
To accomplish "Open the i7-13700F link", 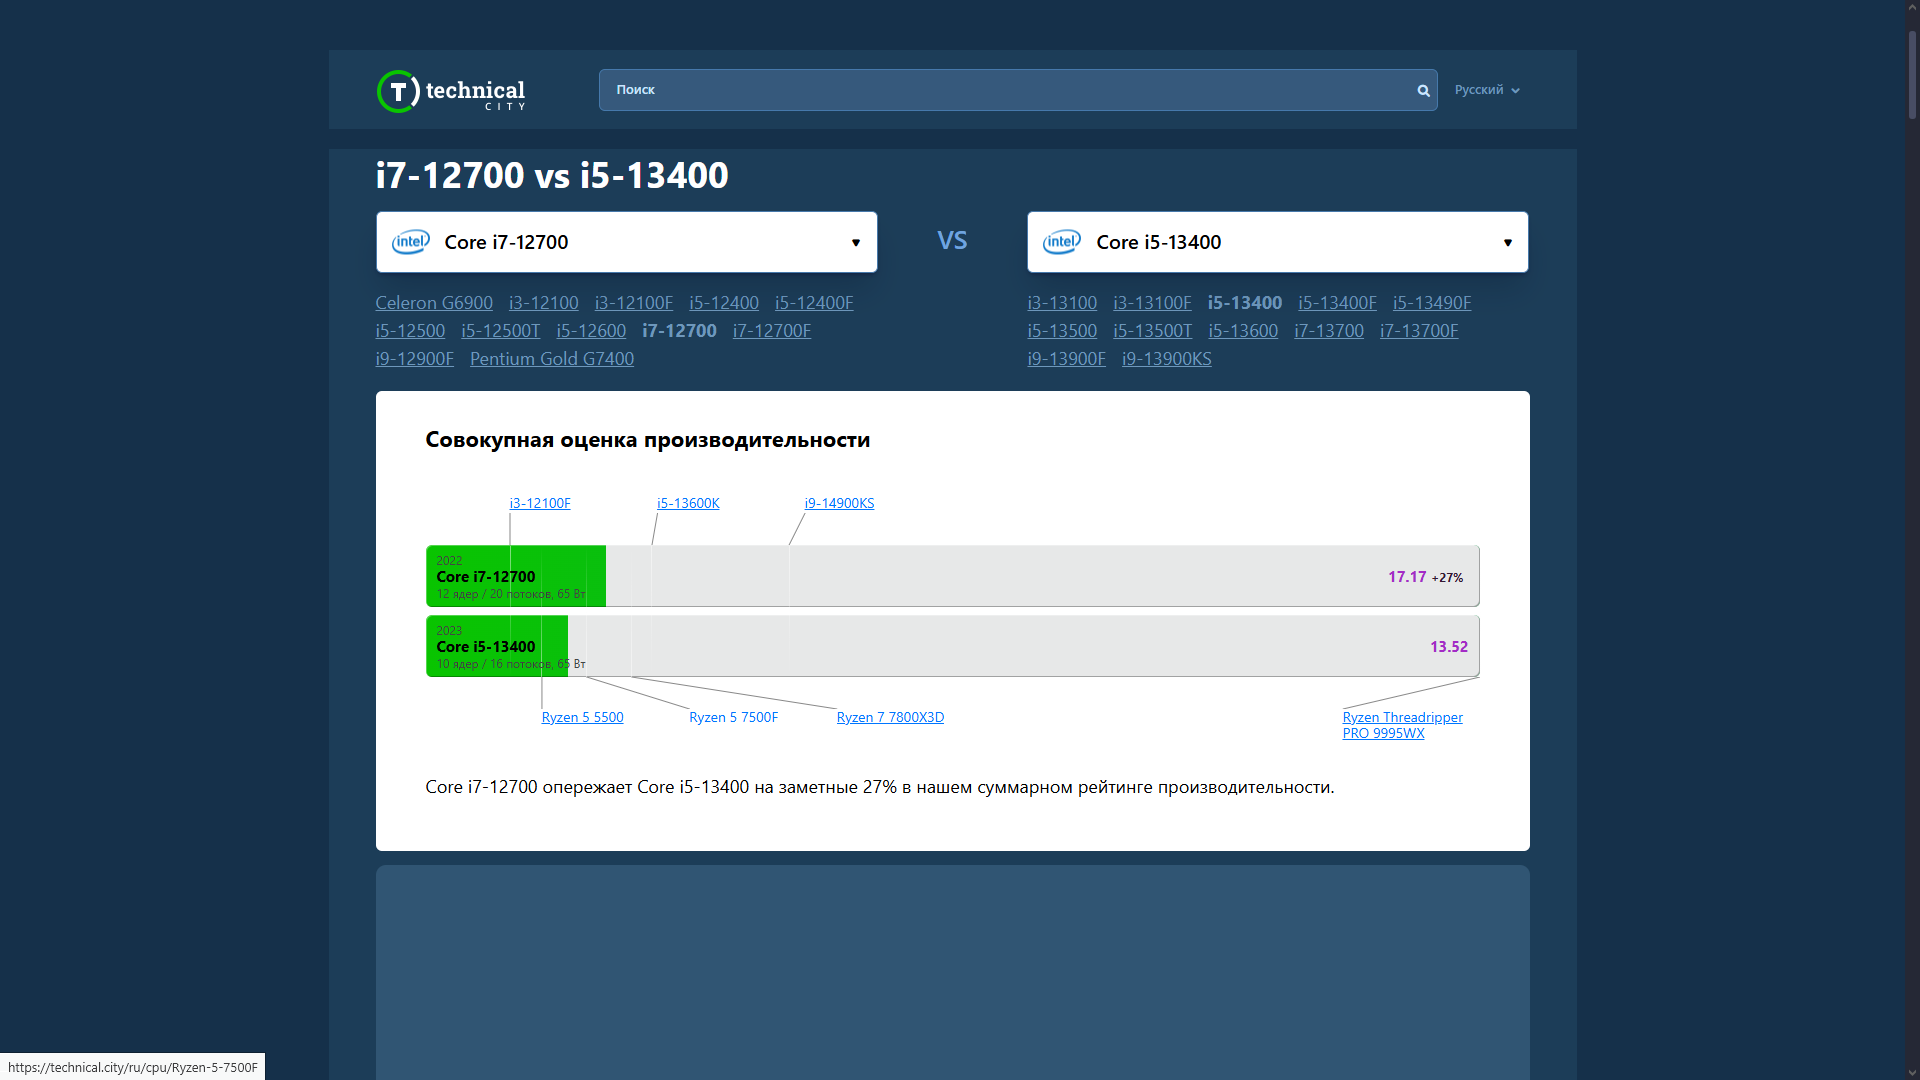I will [x=1419, y=331].
